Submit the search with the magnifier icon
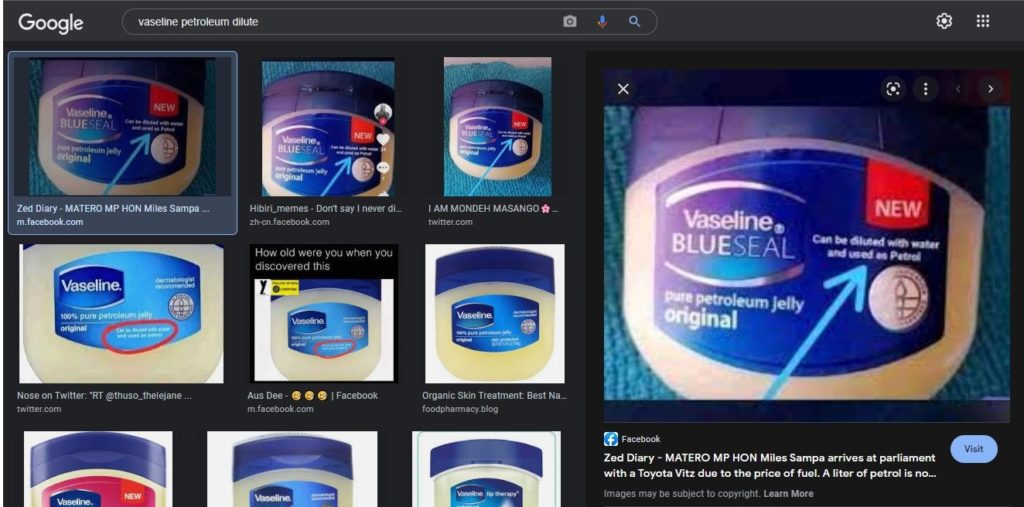The height and width of the screenshot is (507, 1024). click(x=634, y=22)
